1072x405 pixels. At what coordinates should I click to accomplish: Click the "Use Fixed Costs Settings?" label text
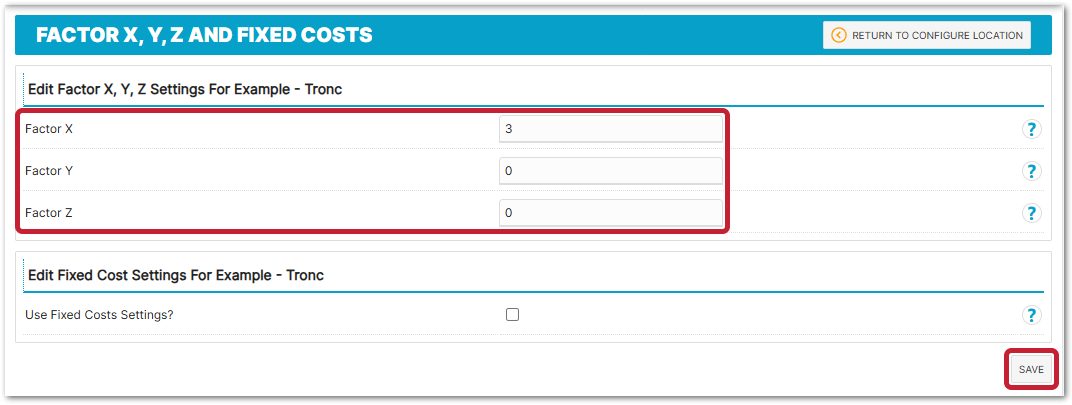(101, 315)
